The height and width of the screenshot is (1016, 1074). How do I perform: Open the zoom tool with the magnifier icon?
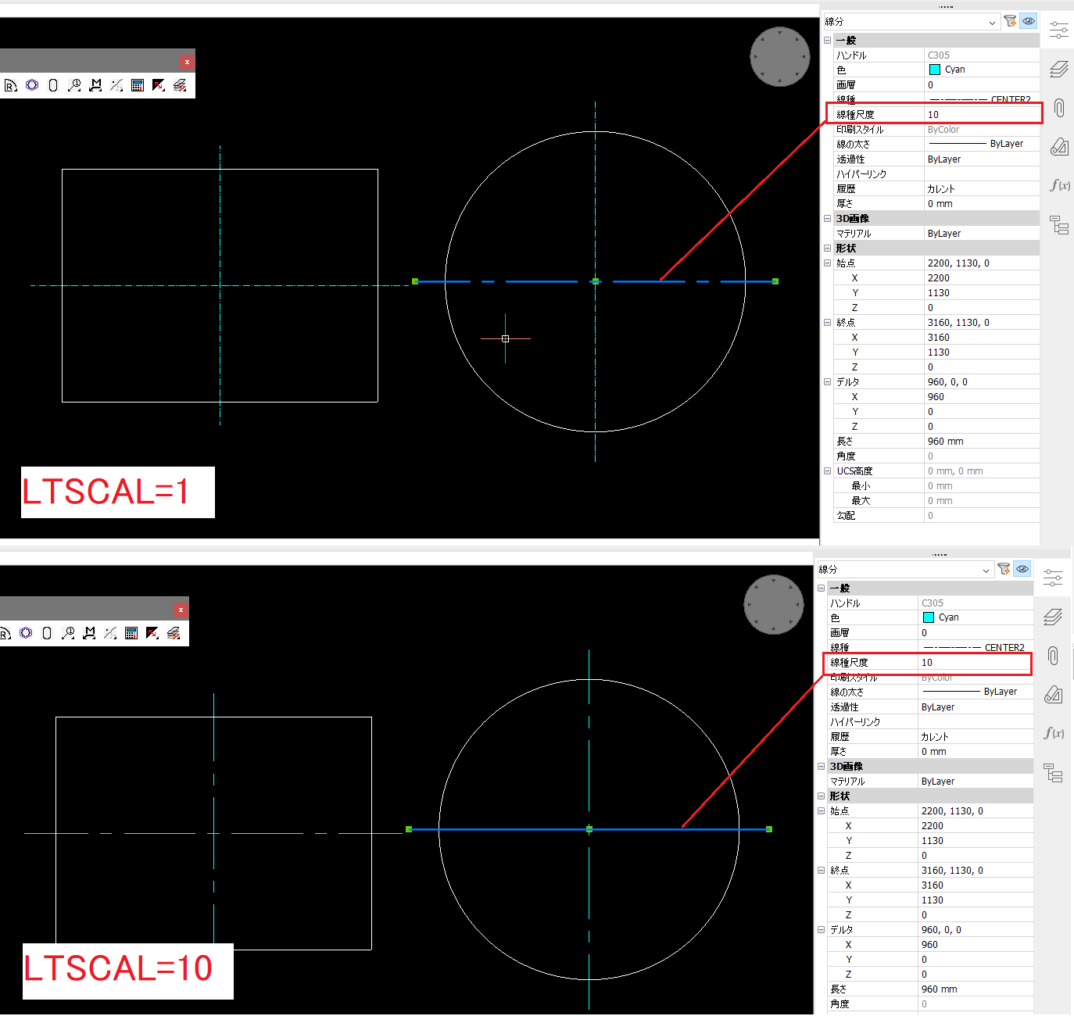tap(74, 85)
